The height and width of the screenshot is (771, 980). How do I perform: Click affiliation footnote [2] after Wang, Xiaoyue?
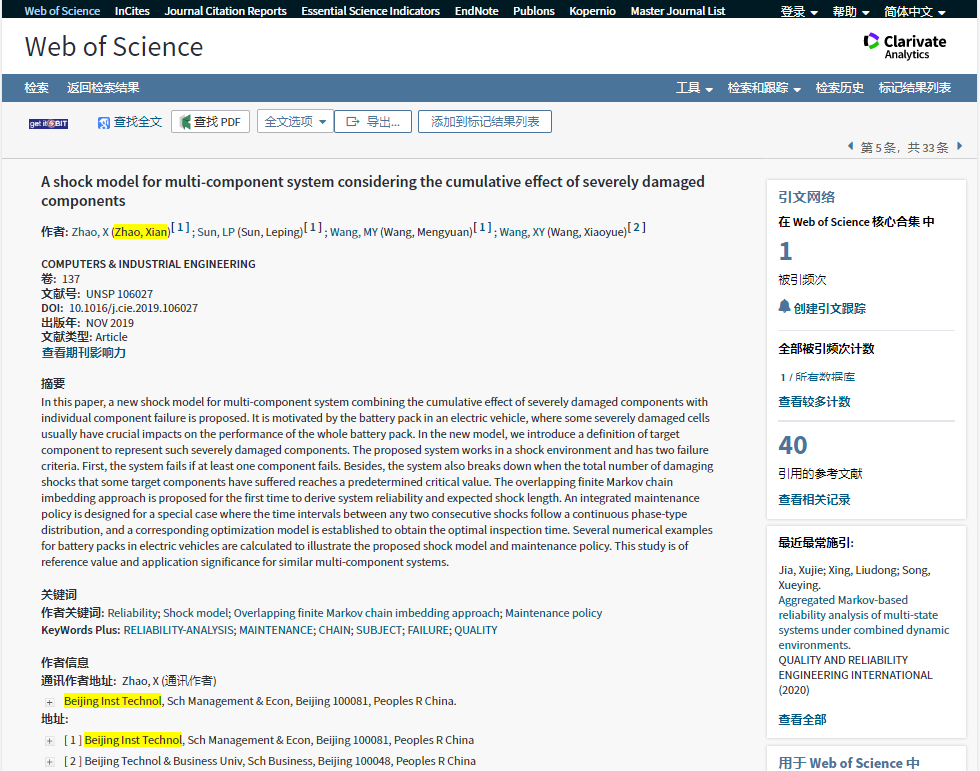pos(636,227)
